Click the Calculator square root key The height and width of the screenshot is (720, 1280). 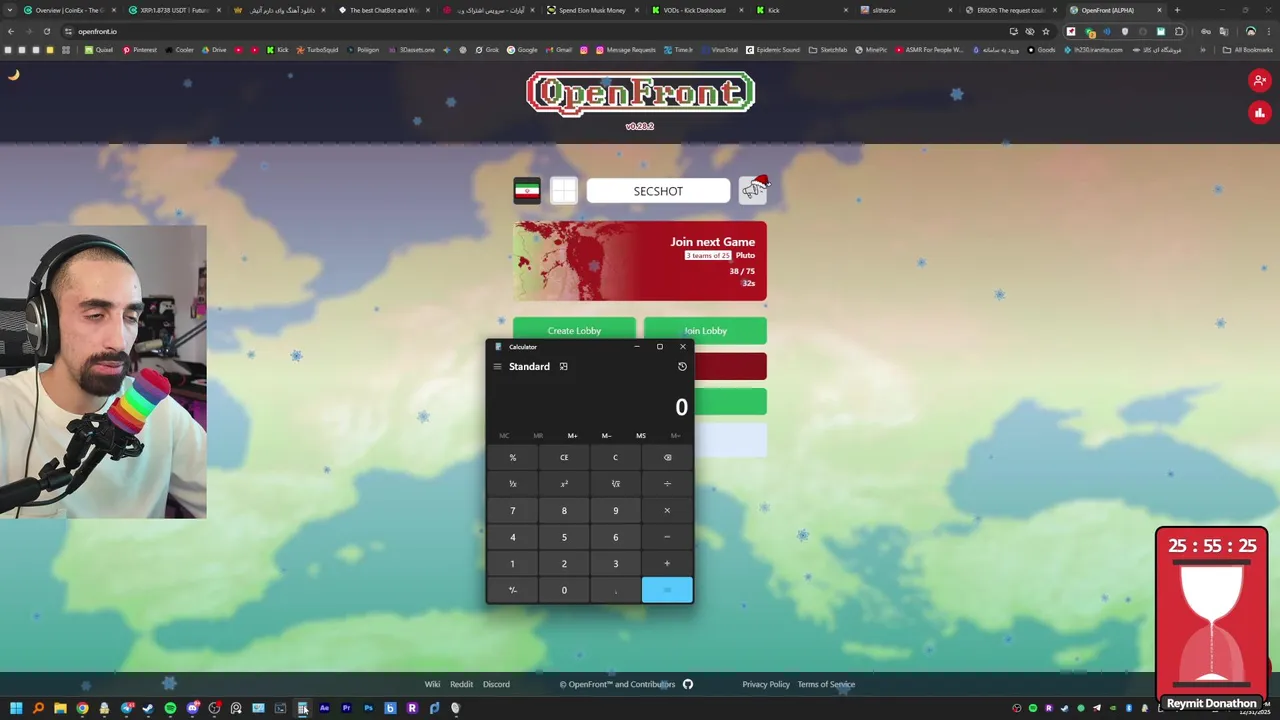coord(615,484)
